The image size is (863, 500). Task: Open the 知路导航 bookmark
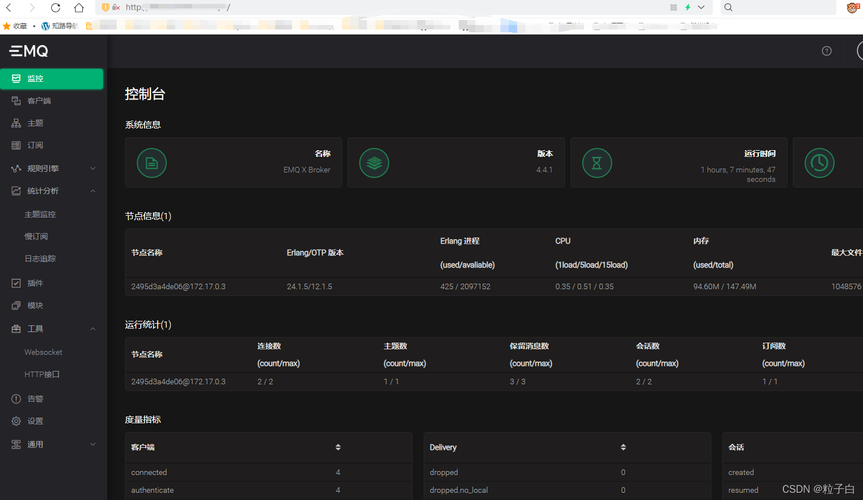(x=60, y=26)
